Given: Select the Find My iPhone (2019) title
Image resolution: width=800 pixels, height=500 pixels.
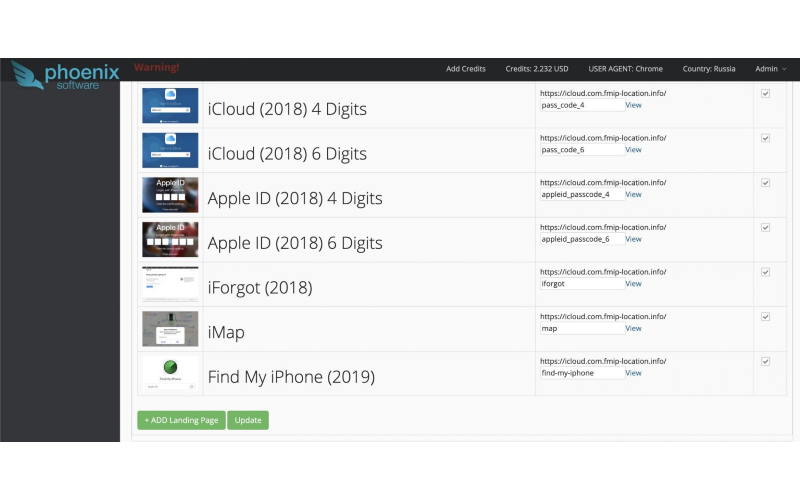Looking at the screenshot, I should [291, 377].
